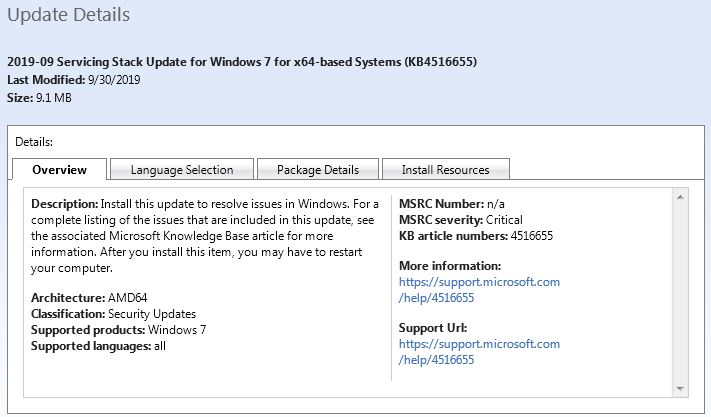Click the Update Details heading
Image resolution: width=711 pixels, height=417 pixels.
pos(68,16)
